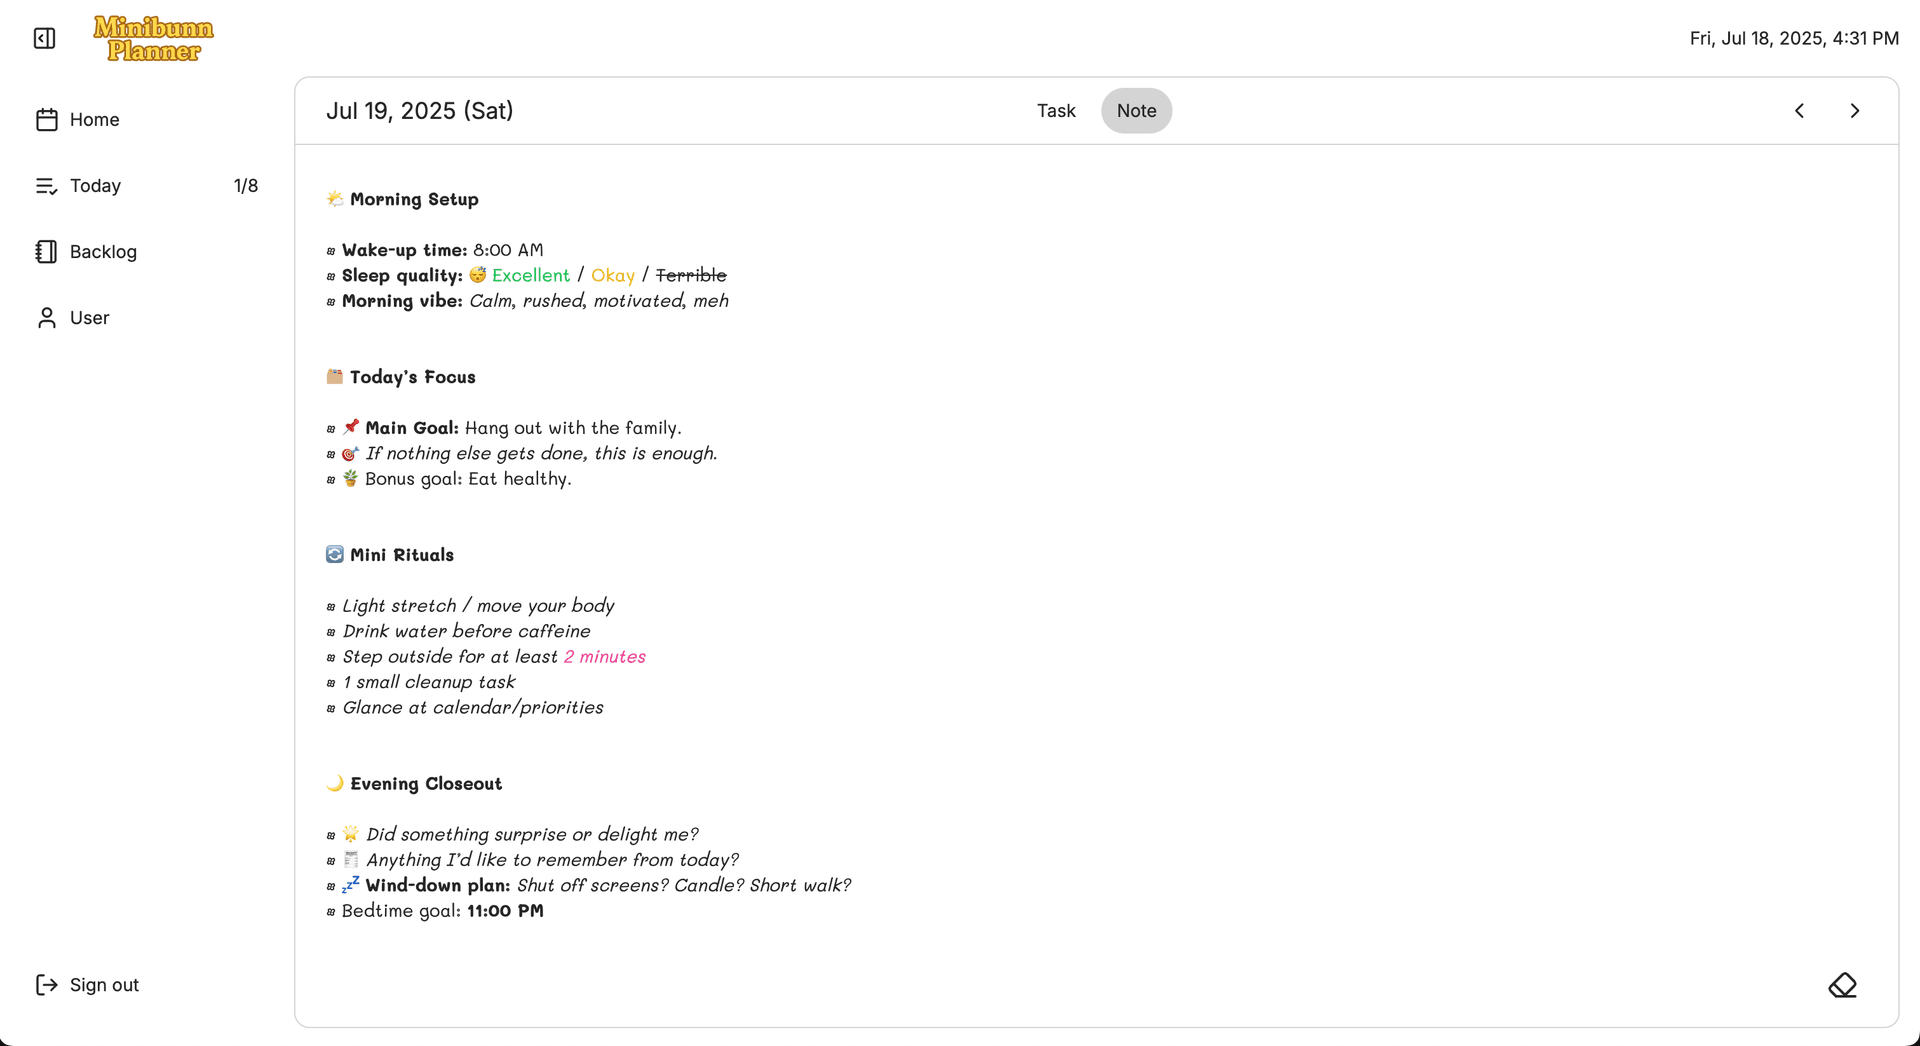The image size is (1920, 1046).
Task: Click the Backlog notebook icon
Action: (x=46, y=252)
